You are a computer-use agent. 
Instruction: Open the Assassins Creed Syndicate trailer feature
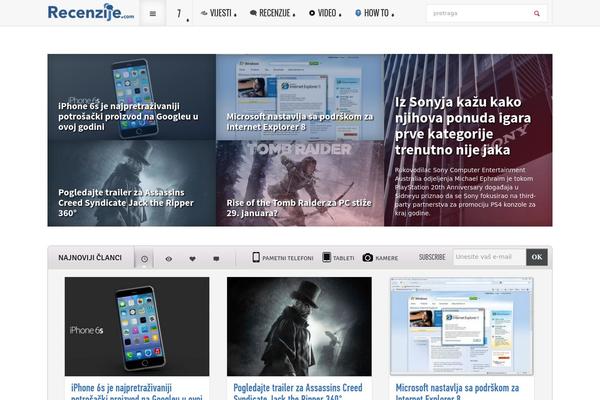[x=126, y=202]
